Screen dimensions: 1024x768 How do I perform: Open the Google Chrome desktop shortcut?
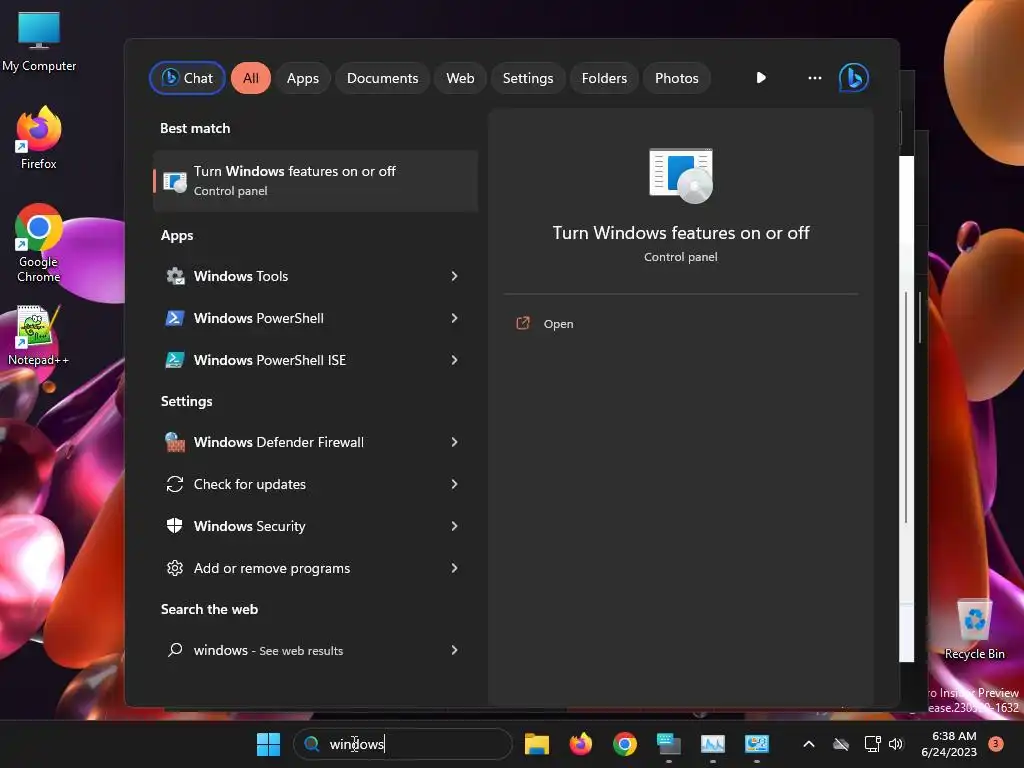pos(39,243)
